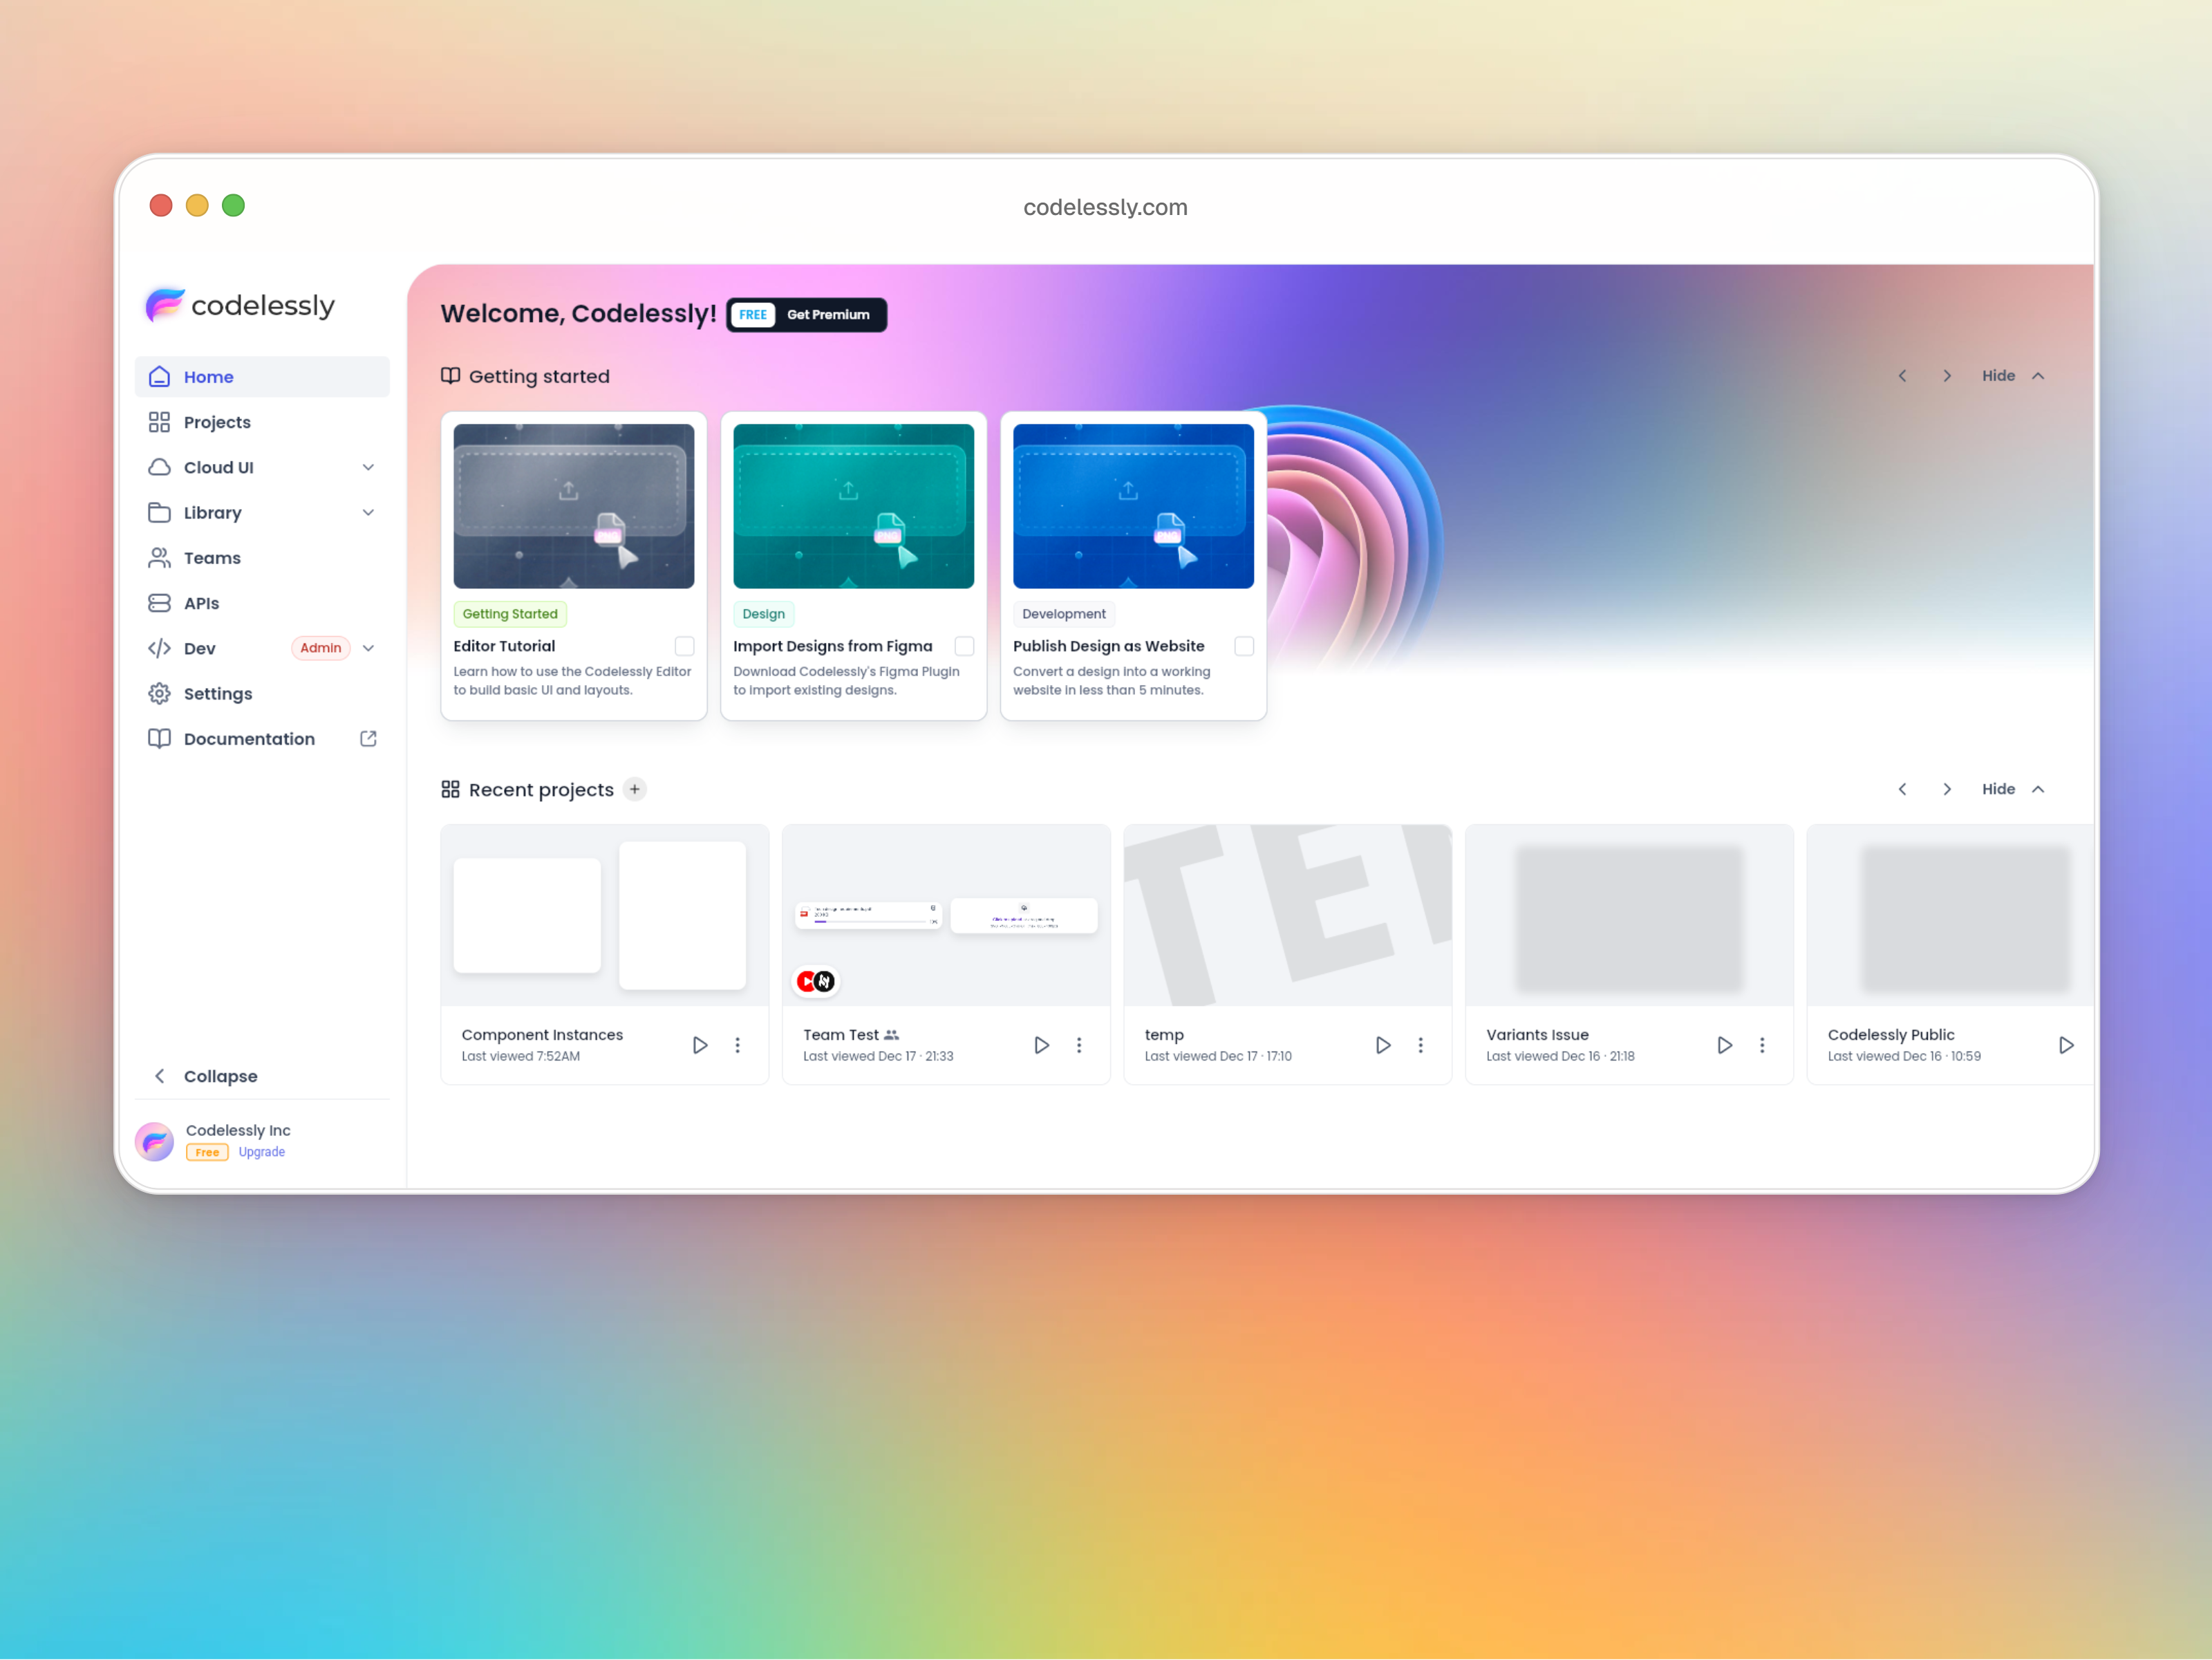Check the Import Designs from Figma checkbox
Viewport: 2212px width, 1660px height.
coord(965,647)
